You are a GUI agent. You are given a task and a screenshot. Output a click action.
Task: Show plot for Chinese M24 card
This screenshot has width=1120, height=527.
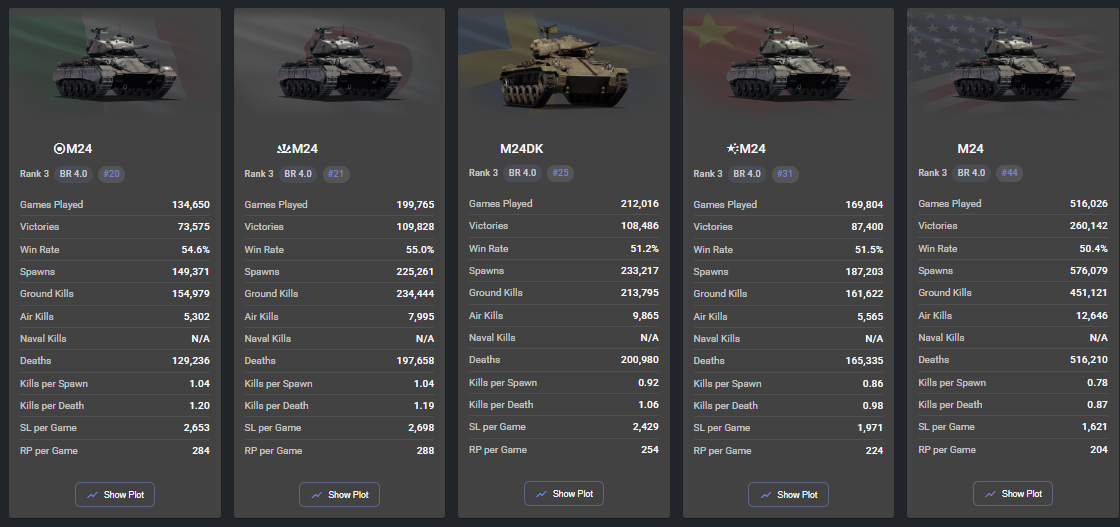789,494
